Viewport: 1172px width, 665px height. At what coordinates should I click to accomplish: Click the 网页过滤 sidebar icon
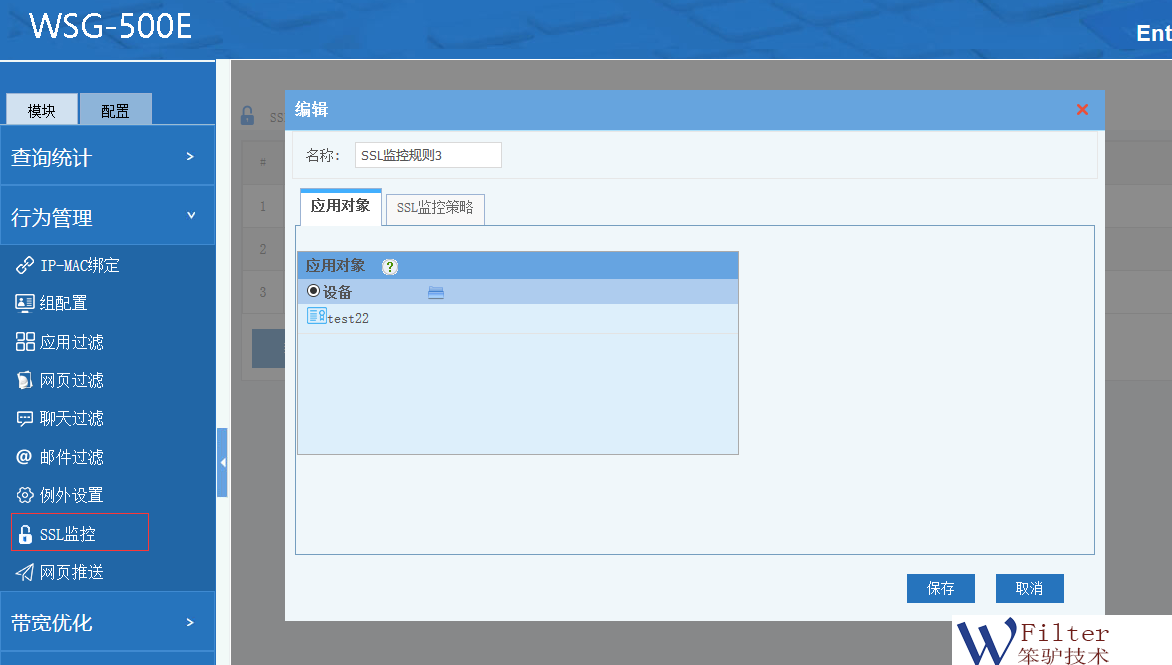click(25, 380)
